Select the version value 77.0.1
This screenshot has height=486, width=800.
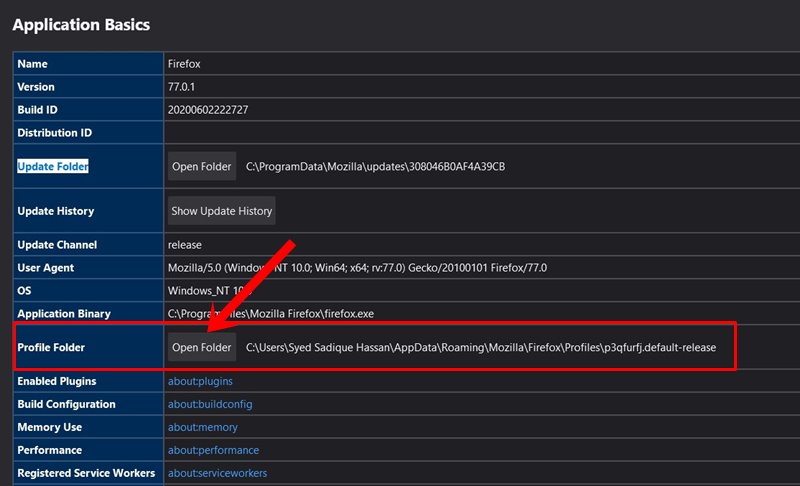(181, 87)
